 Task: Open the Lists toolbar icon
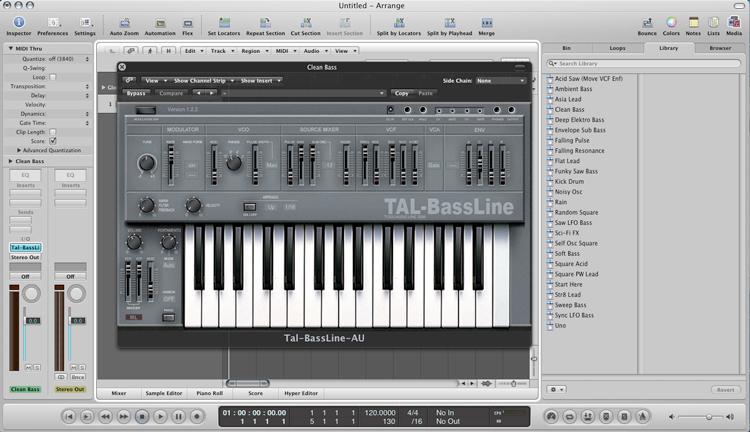pos(713,22)
